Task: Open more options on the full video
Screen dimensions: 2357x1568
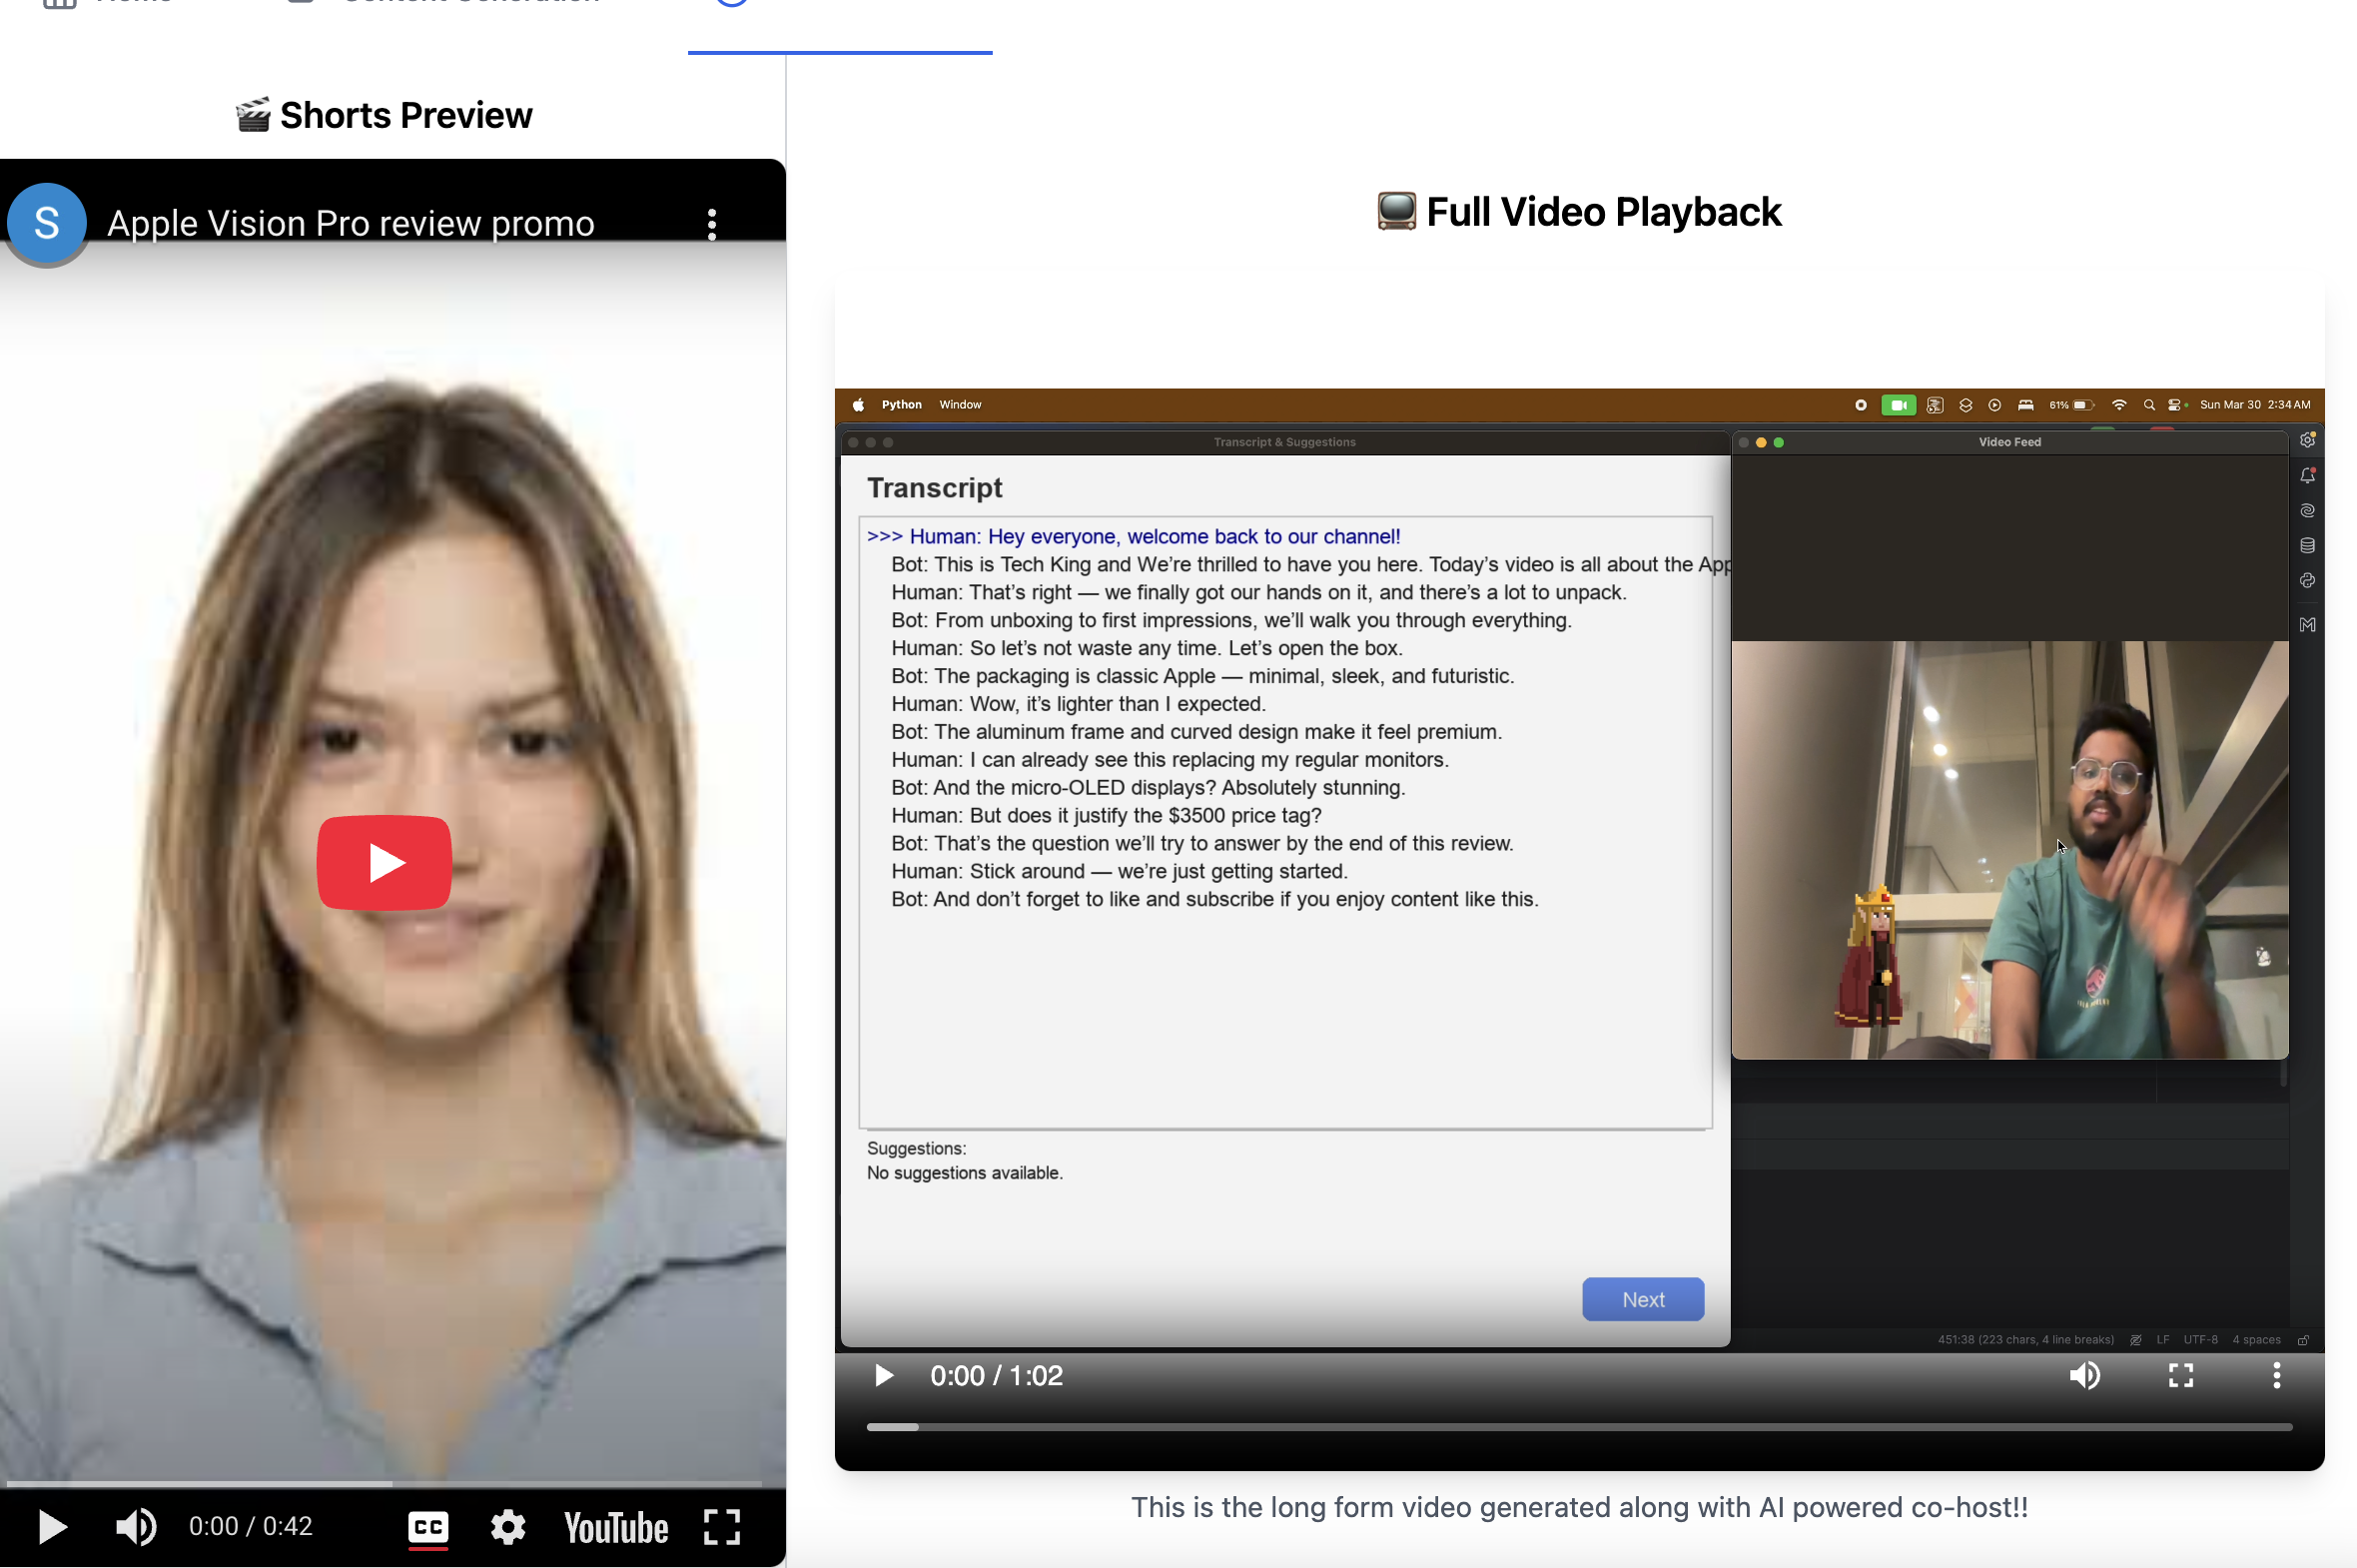Action: (2276, 1375)
